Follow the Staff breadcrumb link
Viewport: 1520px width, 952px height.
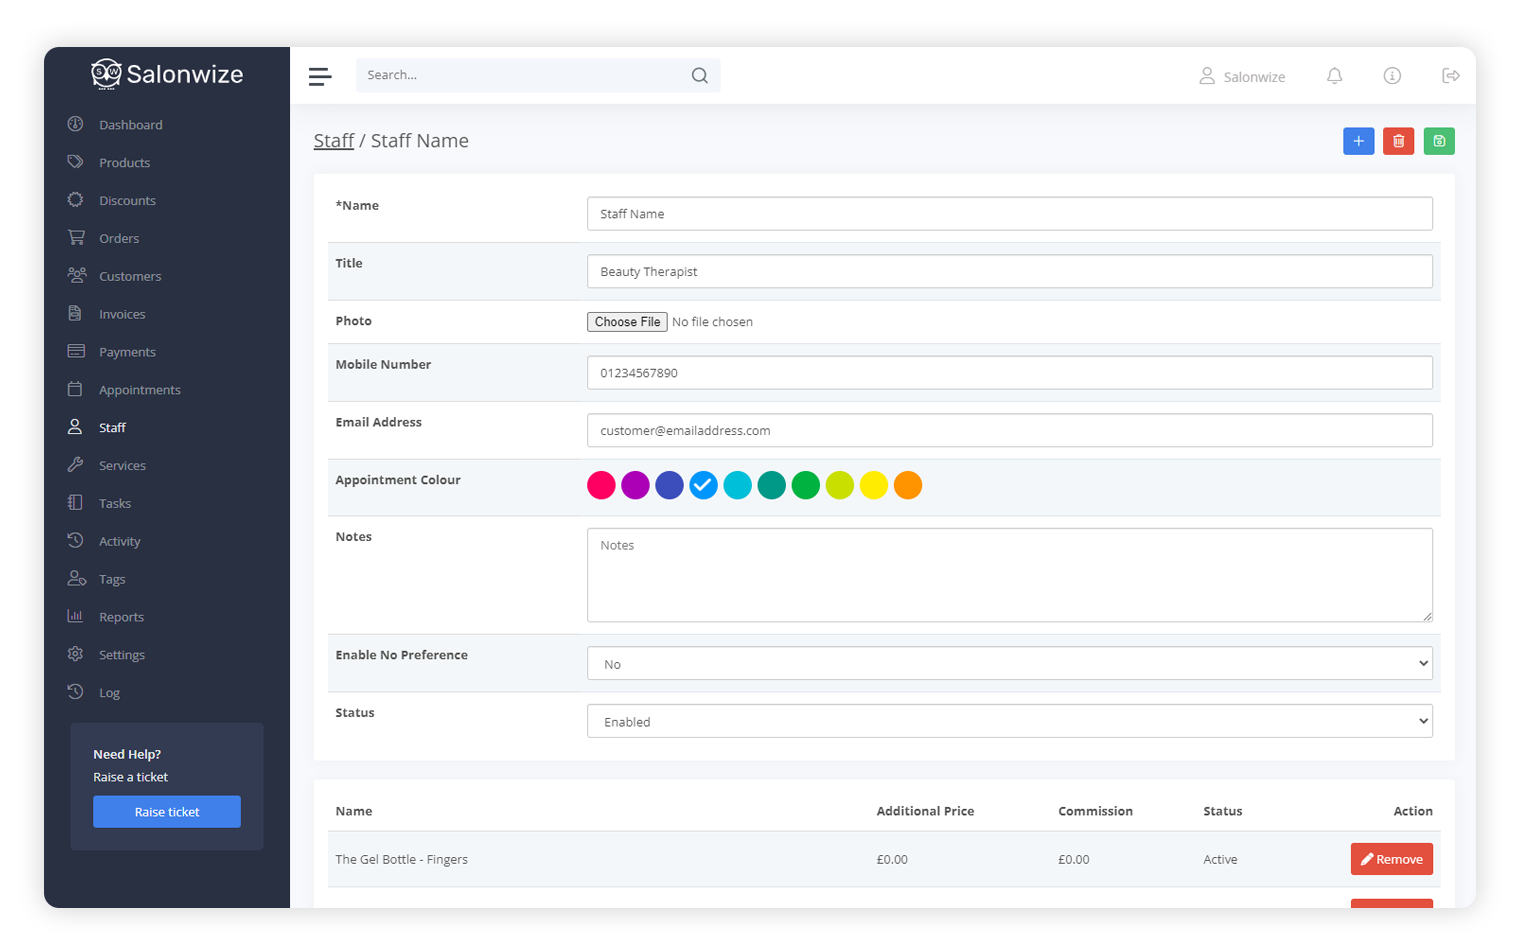[x=333, y=141]
